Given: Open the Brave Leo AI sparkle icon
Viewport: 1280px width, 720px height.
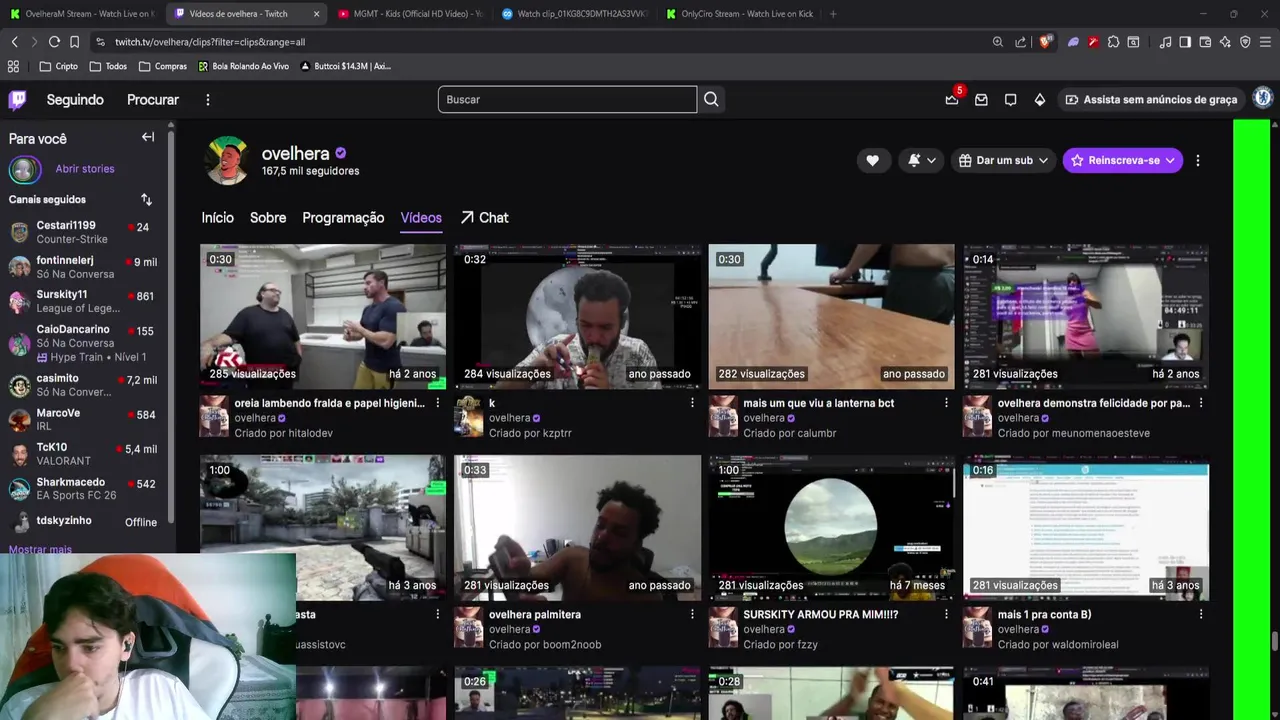Looking at the screenshot, I should 1225,42.
